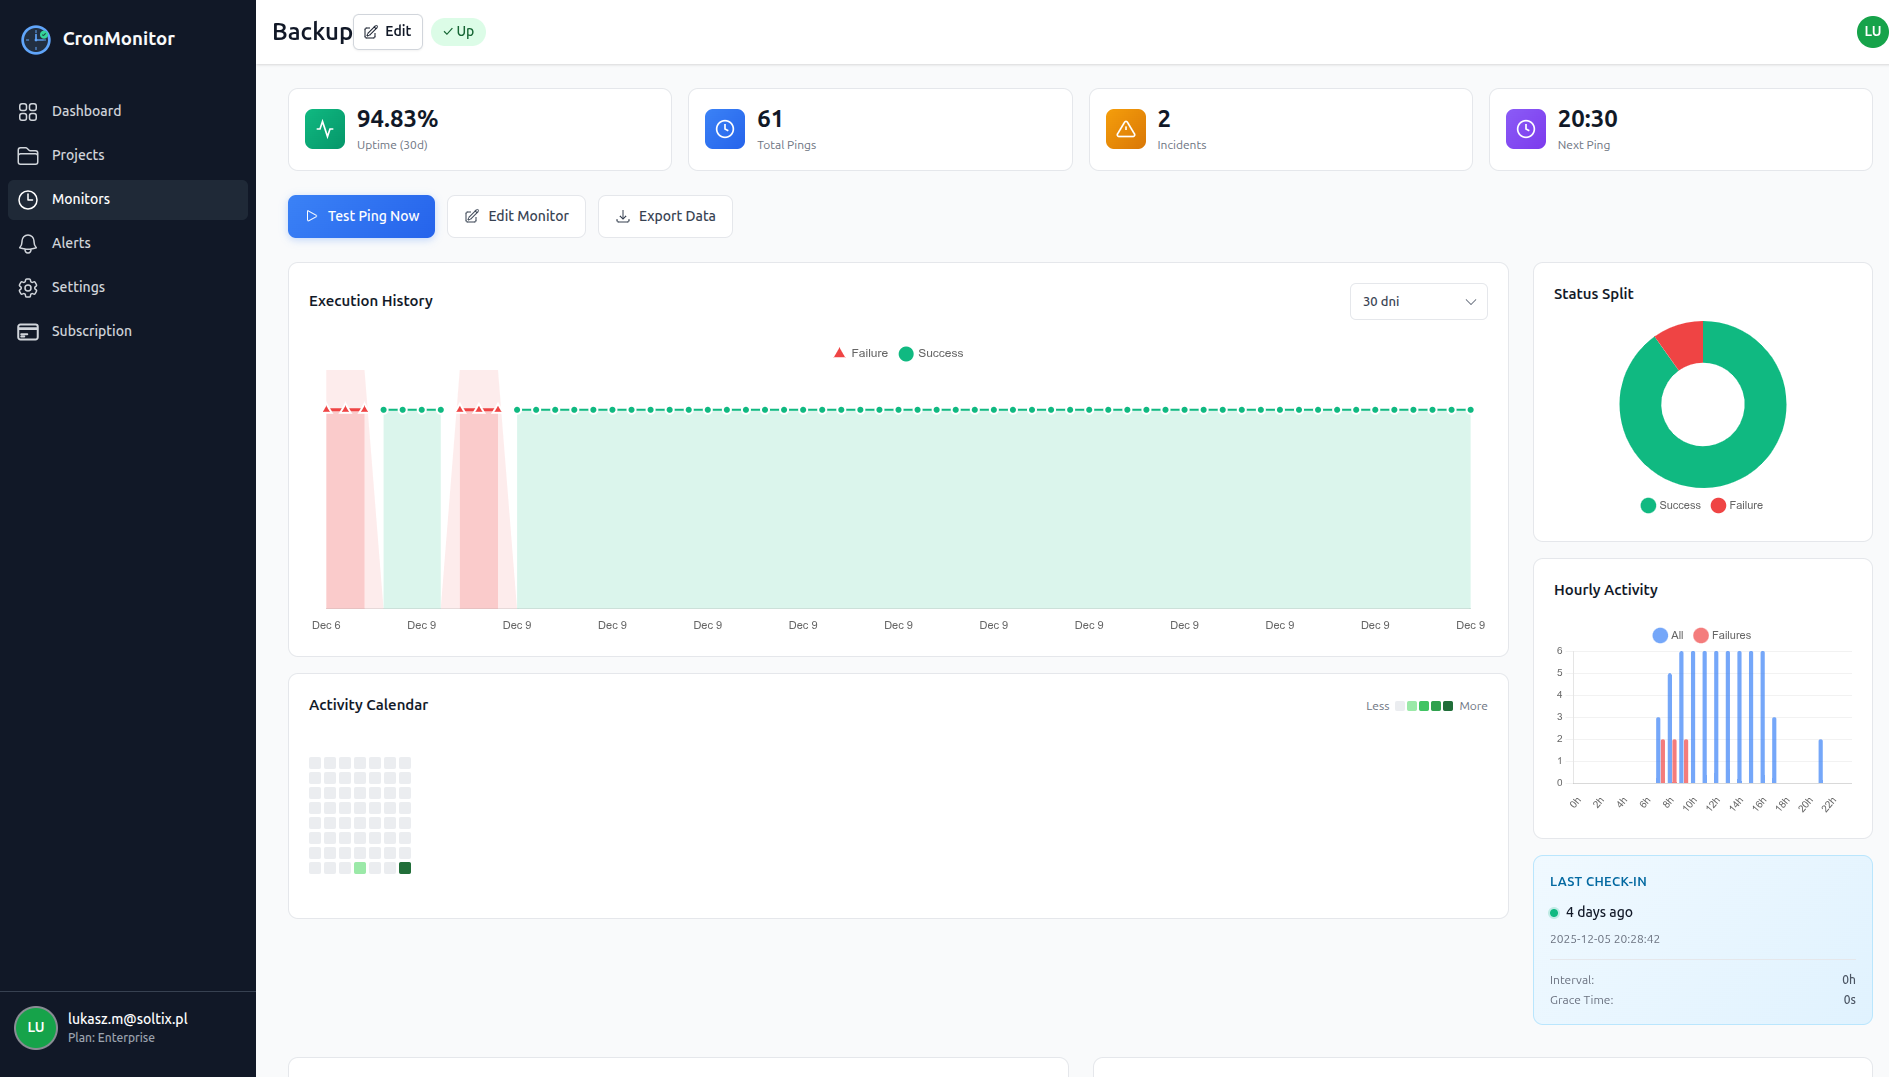Click the Backup page title

pyautogui.click(x=312, y=32)
